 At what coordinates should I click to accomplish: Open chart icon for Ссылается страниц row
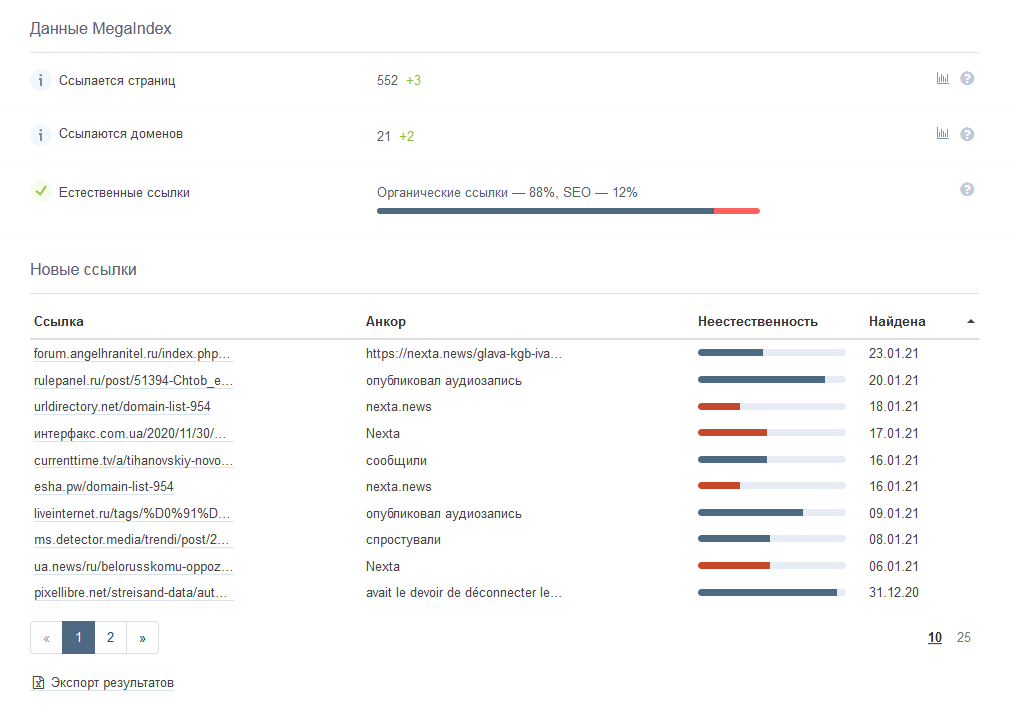(942, 79)
